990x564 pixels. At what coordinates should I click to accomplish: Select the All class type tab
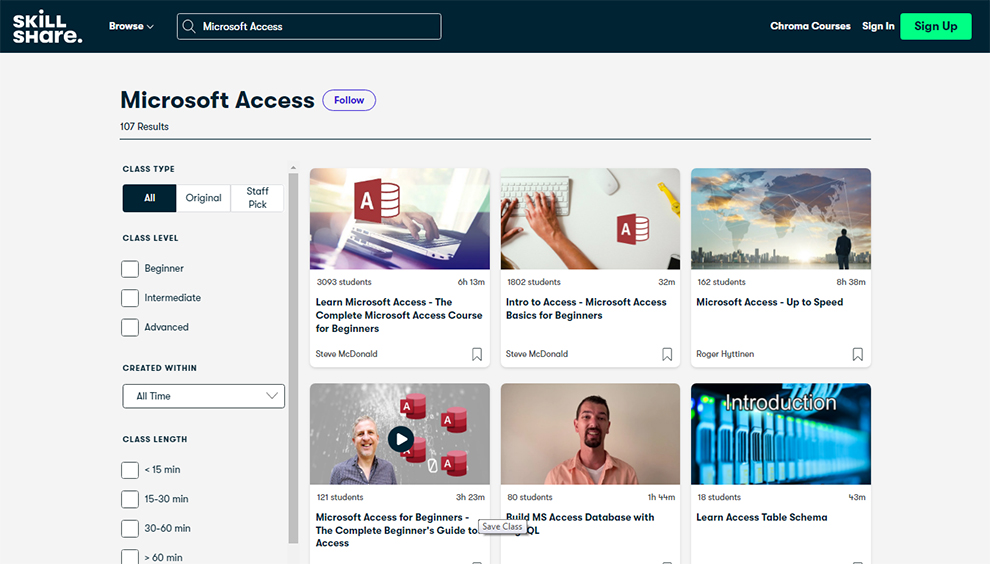[150, 198]
